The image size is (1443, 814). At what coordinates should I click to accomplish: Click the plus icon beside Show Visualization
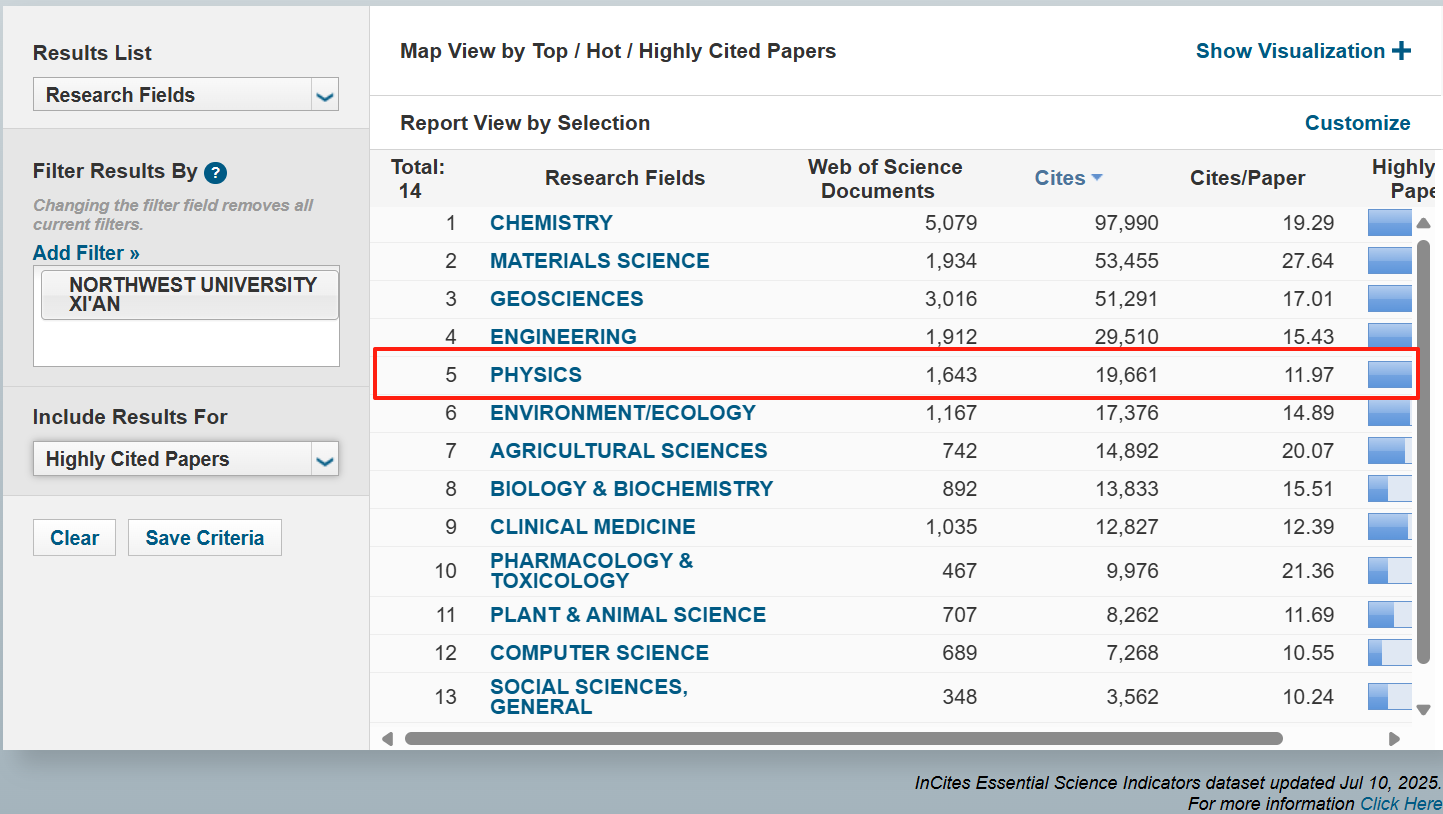click(x=1401, y=51)
